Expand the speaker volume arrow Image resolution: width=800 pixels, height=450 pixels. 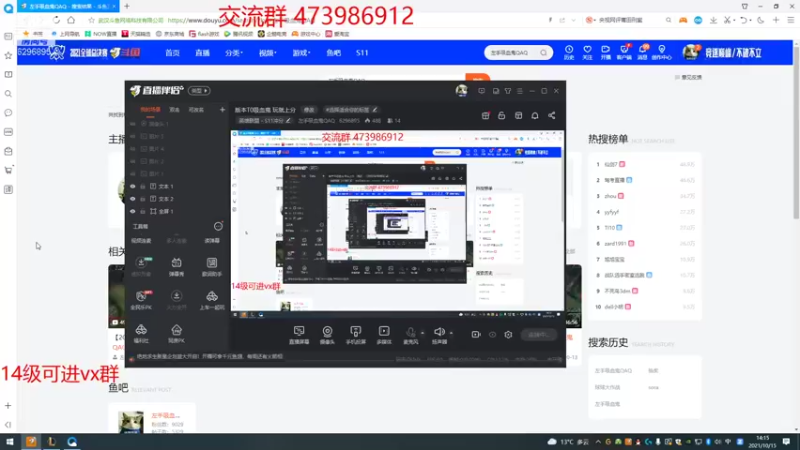(x=451, y=333)
